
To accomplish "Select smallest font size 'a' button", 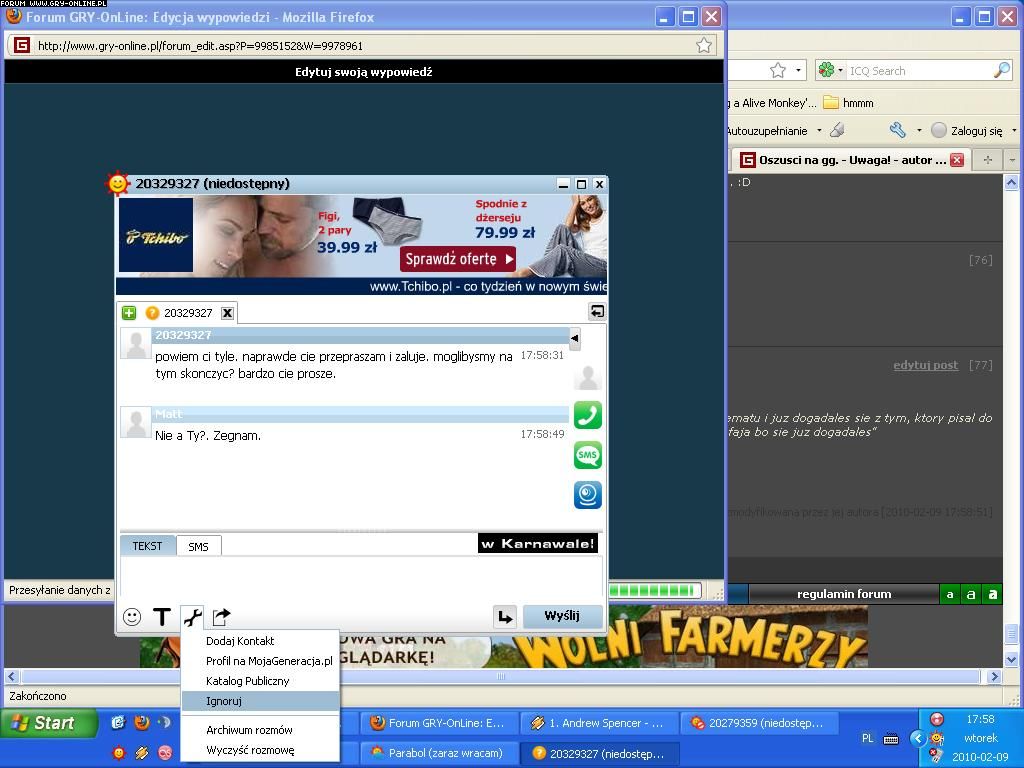I will 950,594.
